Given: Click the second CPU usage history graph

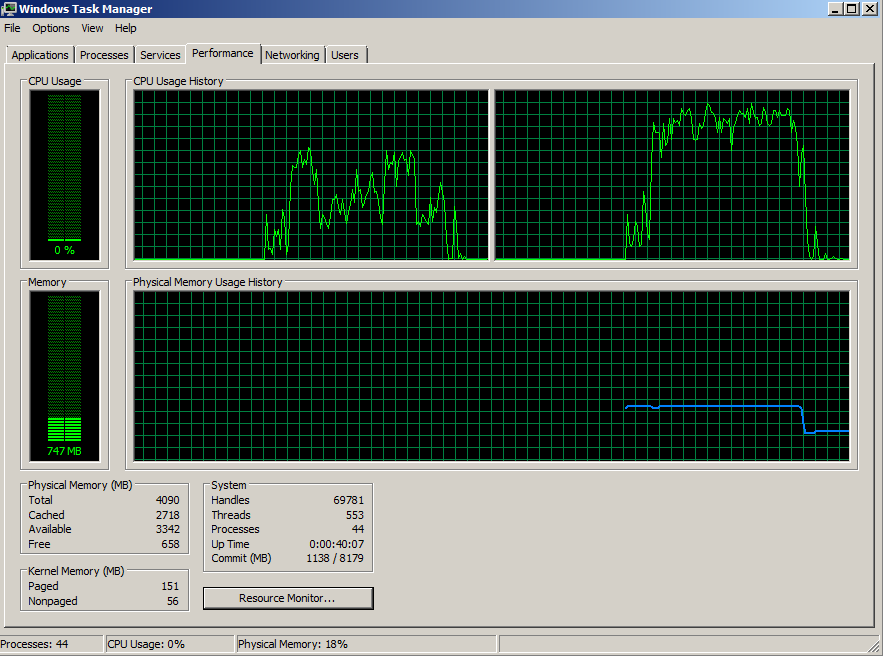Looking at the screenshot, I should (672, 175).
